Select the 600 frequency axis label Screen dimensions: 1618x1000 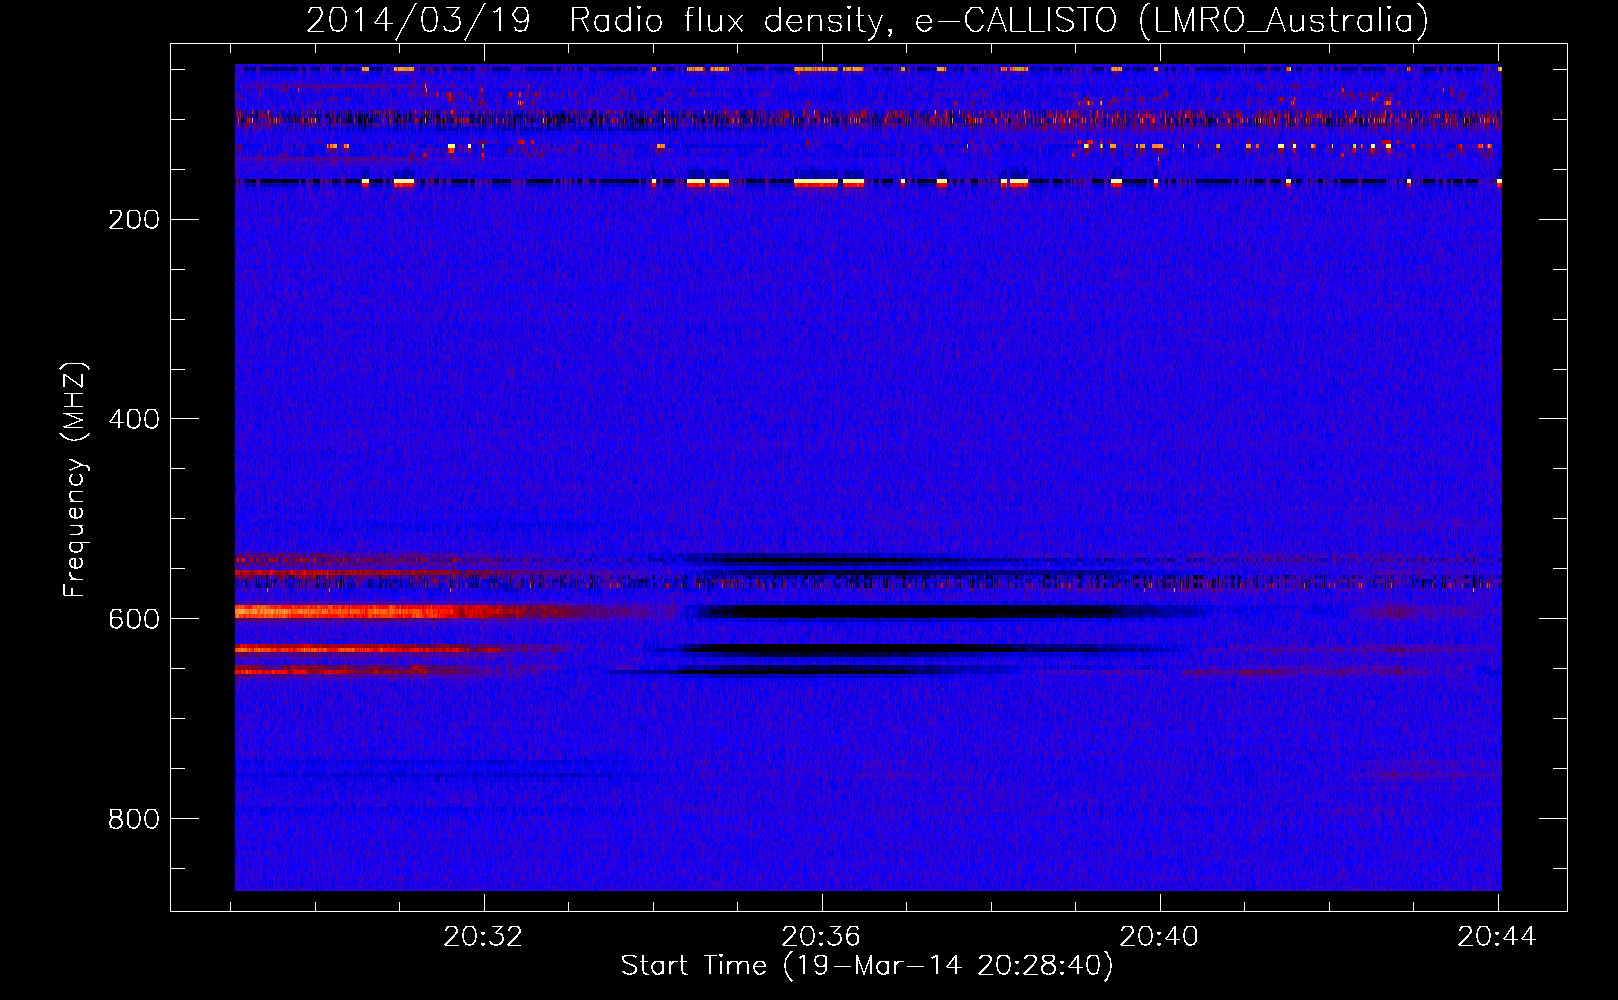tap(134, 619)
